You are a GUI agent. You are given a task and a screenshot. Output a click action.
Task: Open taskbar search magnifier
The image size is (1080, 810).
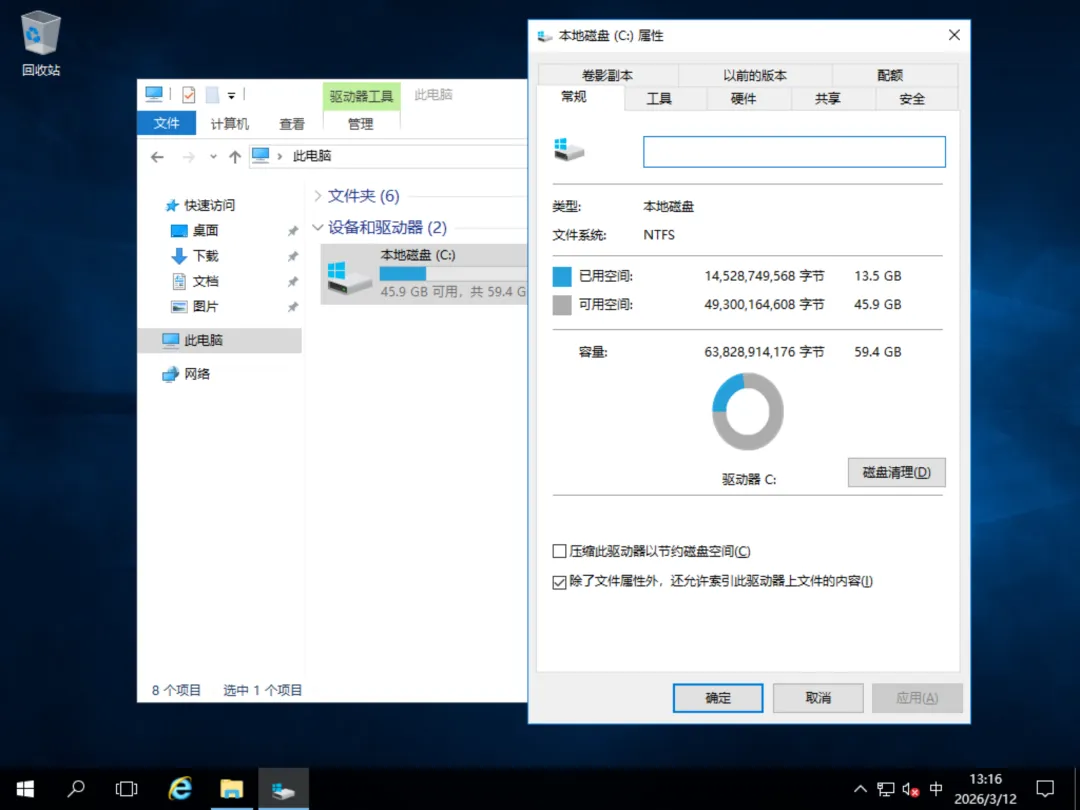pyautogui.click(x=76, y=789)
